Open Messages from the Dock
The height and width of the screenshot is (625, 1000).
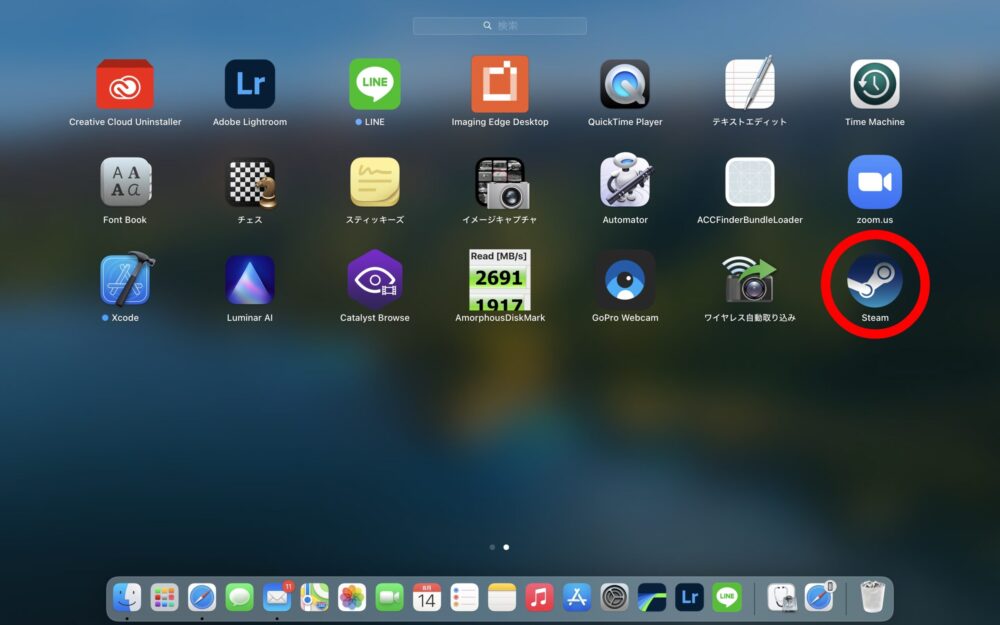(240, 598)
